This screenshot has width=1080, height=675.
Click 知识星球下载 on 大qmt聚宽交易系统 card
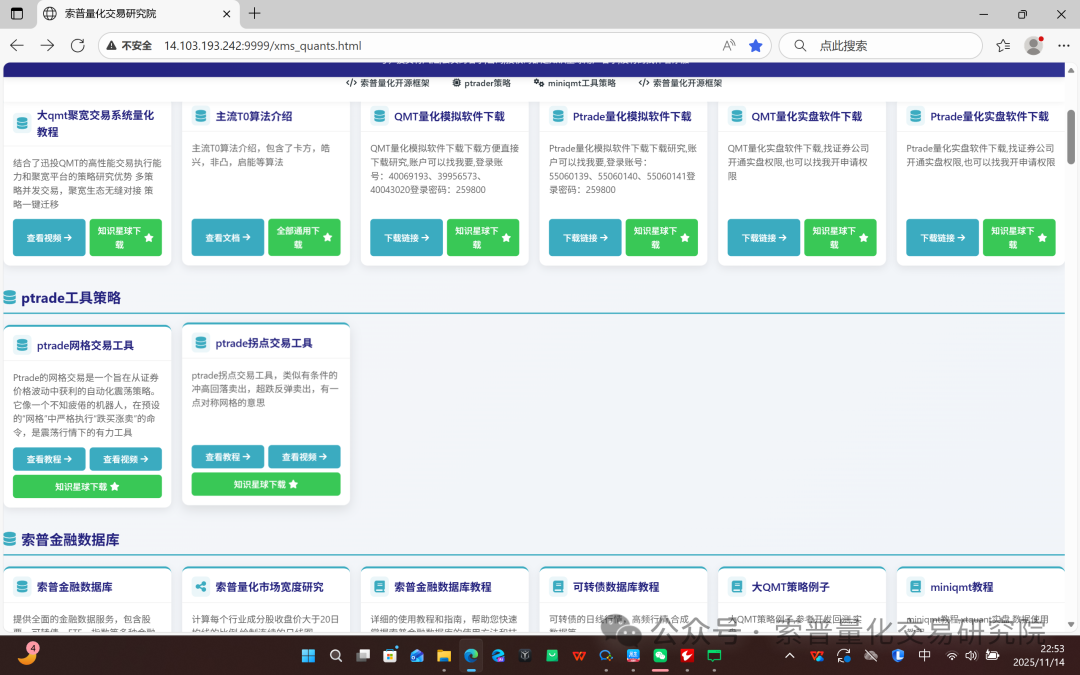(125, 238)
